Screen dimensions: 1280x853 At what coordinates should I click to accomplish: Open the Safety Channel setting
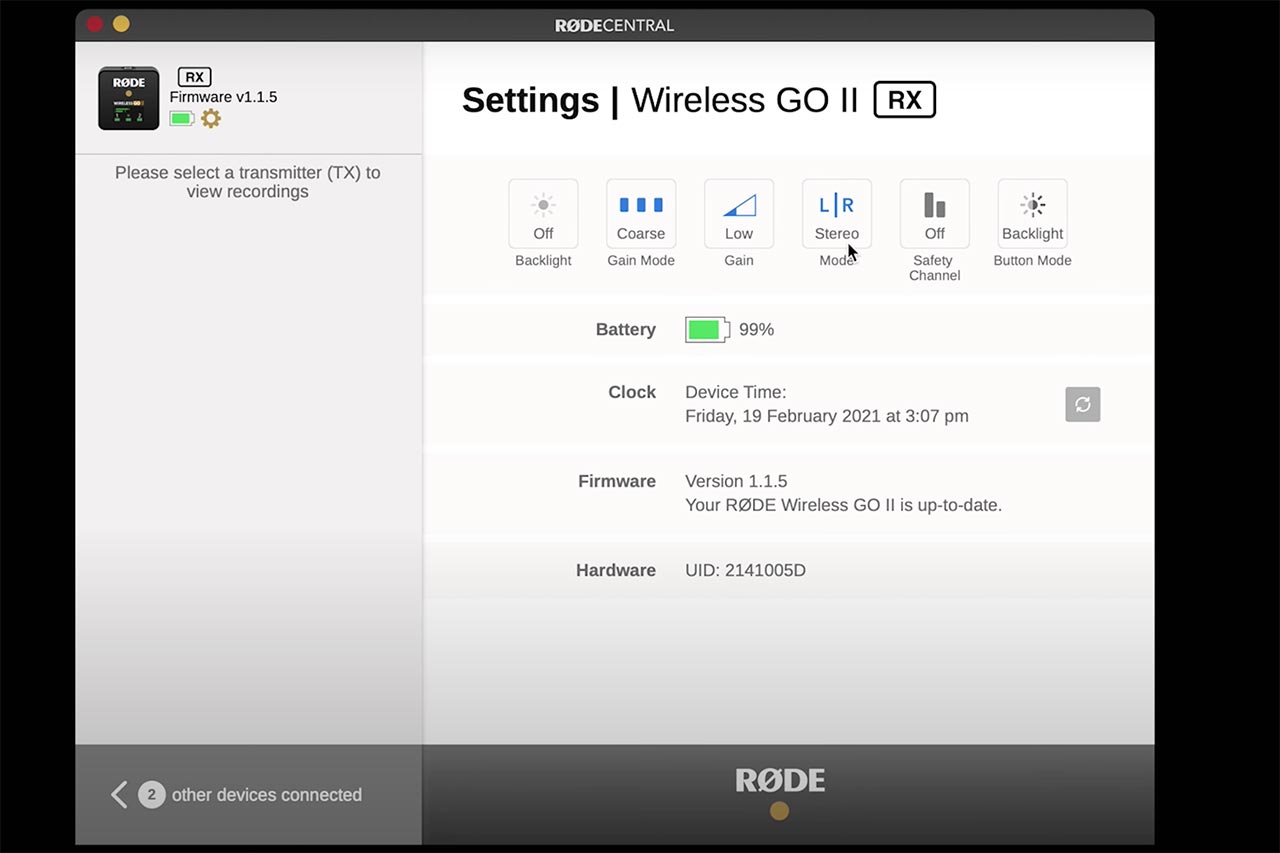[934, 214]
